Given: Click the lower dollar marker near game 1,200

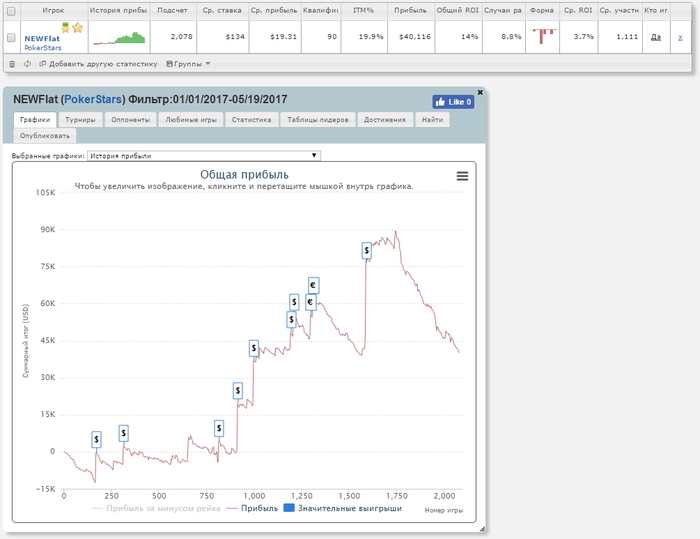Looking at the screenshot, I should click(x=291, y=319).
